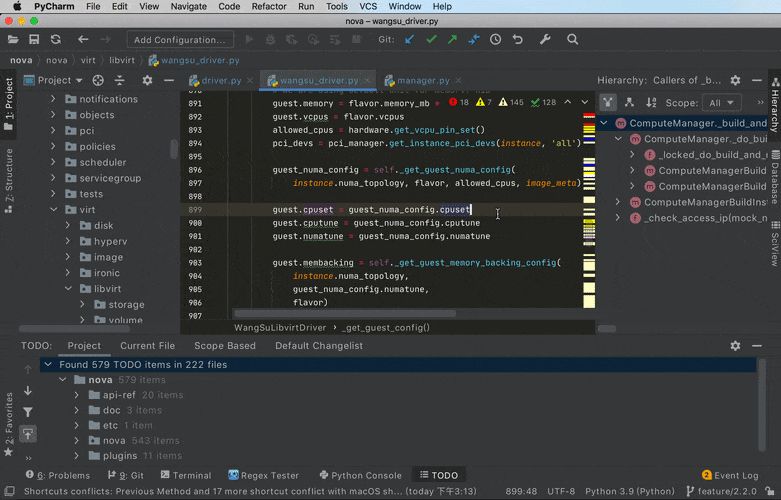Switch to the Scope Based TODO tab

(225, 346)
